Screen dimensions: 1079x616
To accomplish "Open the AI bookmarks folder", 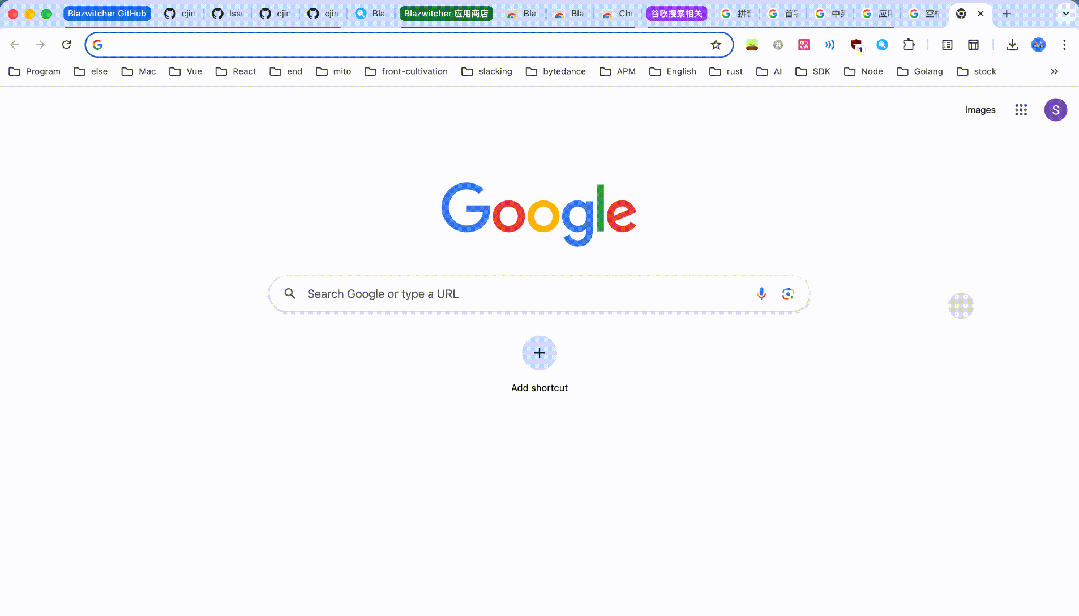I will point(769,72).
